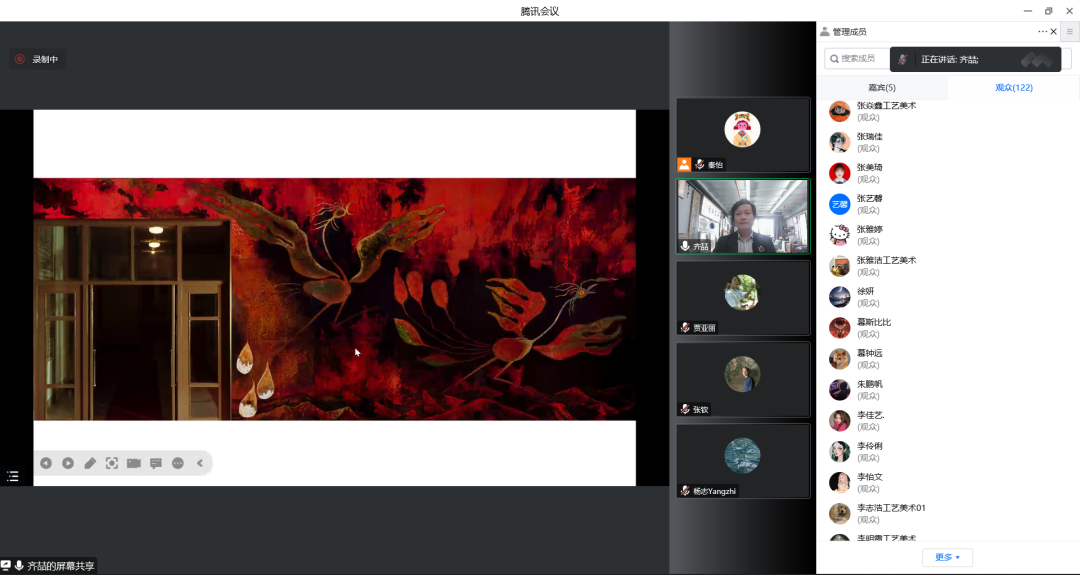Switch to the 观众(122) tab
The image size is (1080, 575).
[x=1013, y=88]
